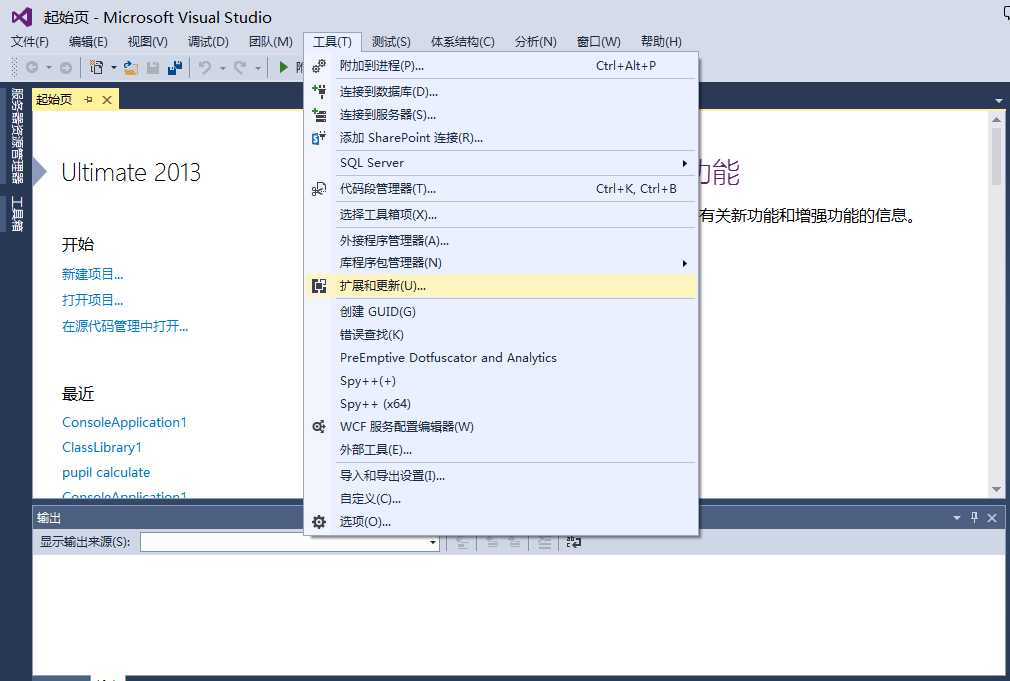
Task: Open the 帮助(H) menu
Action: (x=661, y=42)
